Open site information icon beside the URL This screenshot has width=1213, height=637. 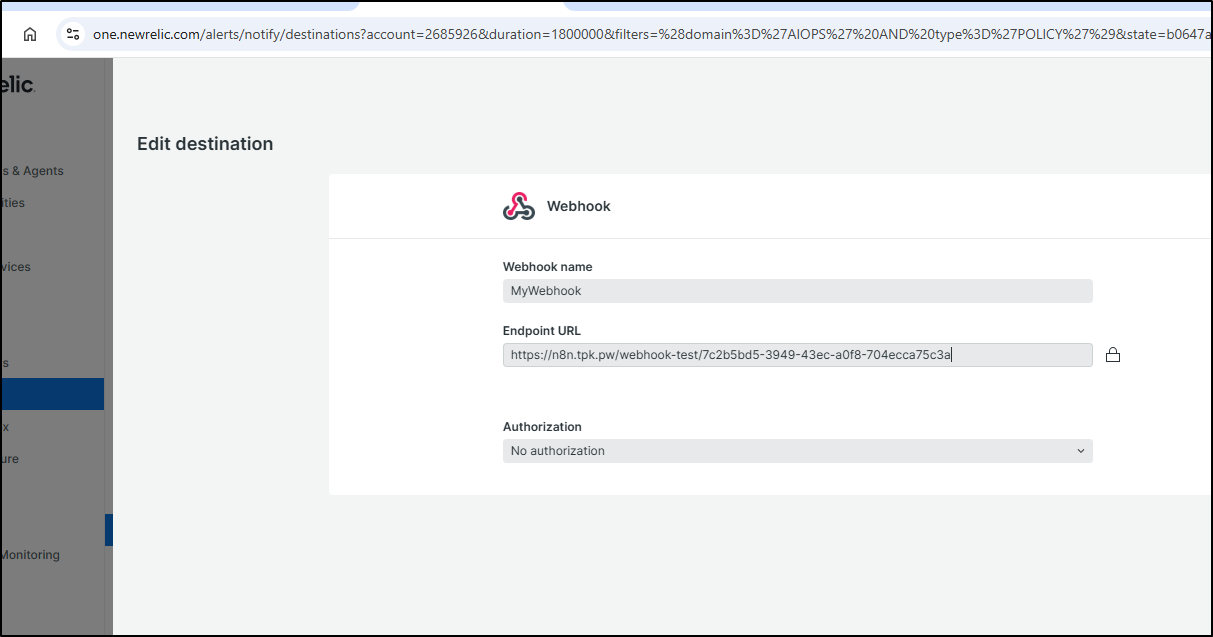(x=72, y=34)
